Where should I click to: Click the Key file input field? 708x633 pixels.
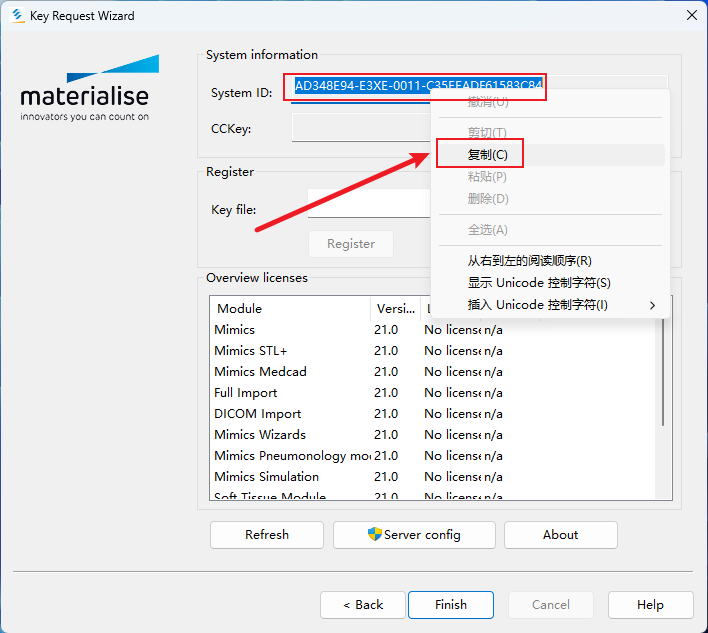369,203
